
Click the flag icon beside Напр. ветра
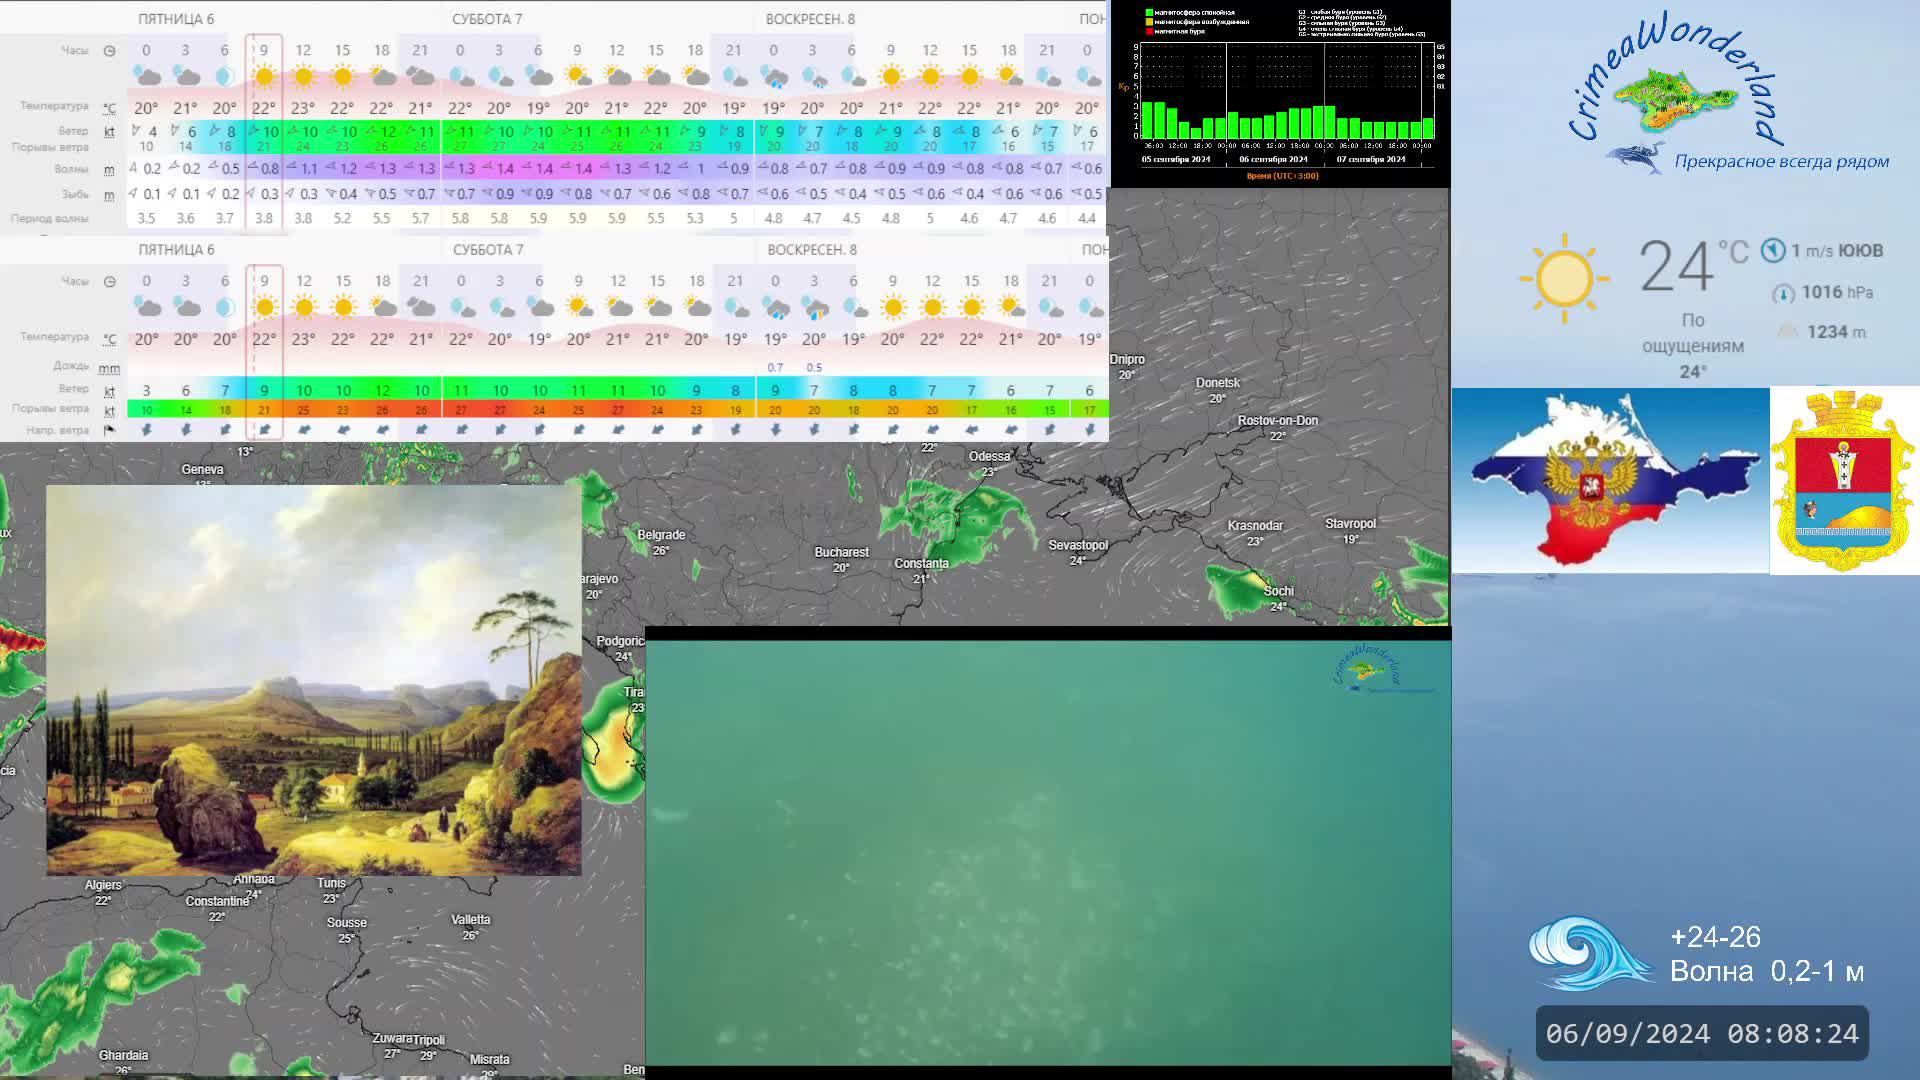click(x=109, y=430)
